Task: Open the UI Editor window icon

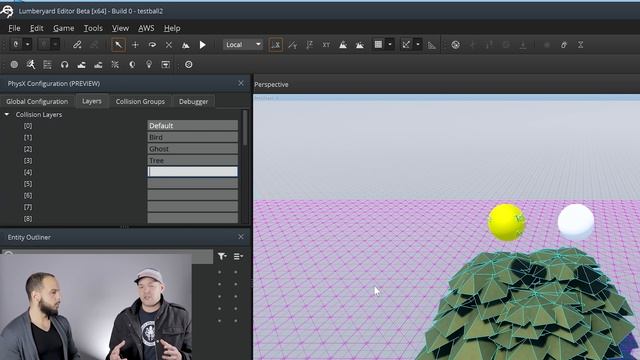Action: point(165,64)
